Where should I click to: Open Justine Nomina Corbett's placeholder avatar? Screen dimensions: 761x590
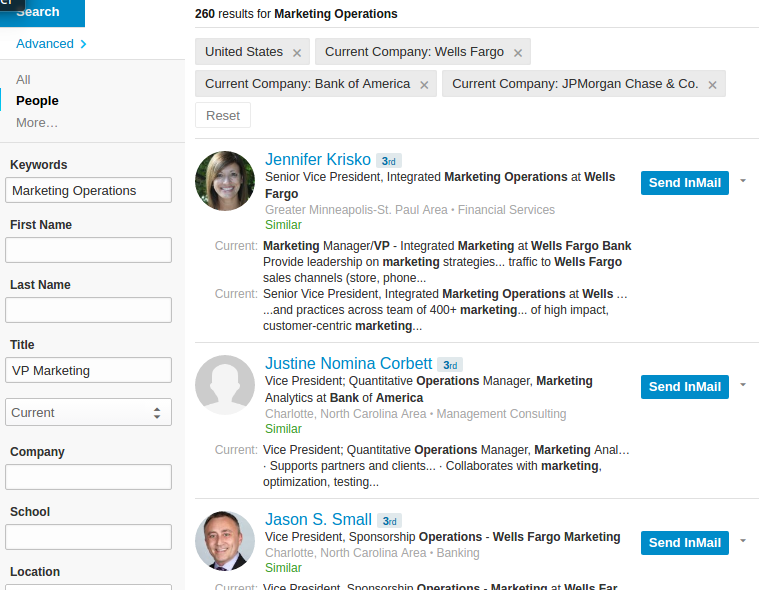coord(225,385)
